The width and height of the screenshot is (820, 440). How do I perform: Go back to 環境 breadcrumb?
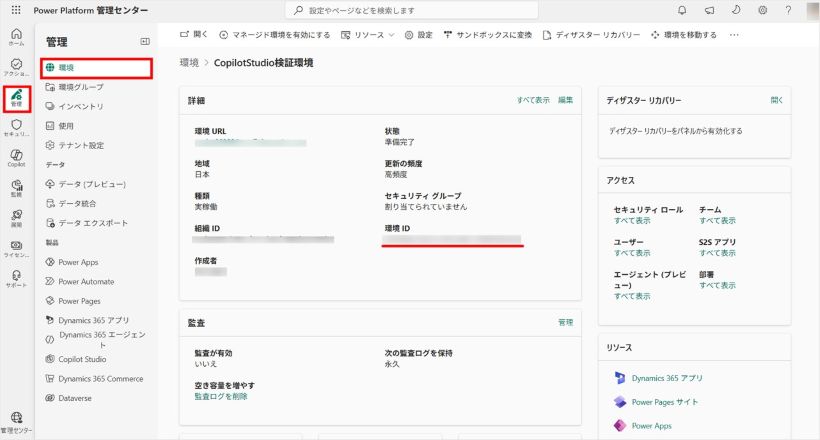(x=189, y=63)
